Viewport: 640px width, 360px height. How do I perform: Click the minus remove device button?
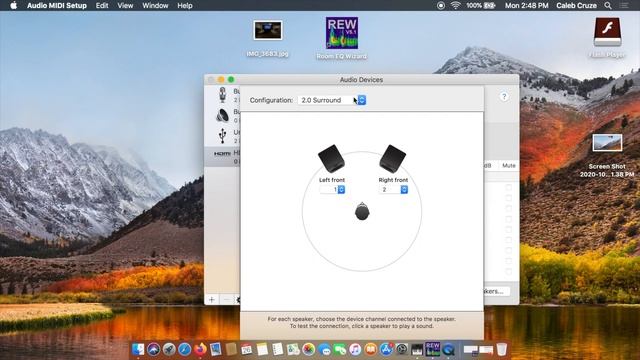[227, 300]
